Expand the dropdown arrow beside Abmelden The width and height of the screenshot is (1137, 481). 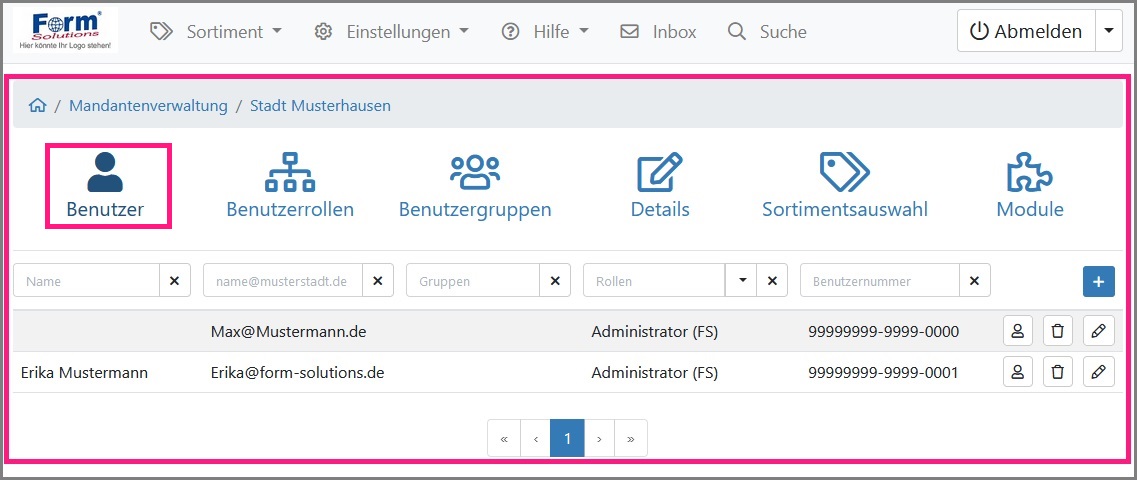click(1108, 31)
